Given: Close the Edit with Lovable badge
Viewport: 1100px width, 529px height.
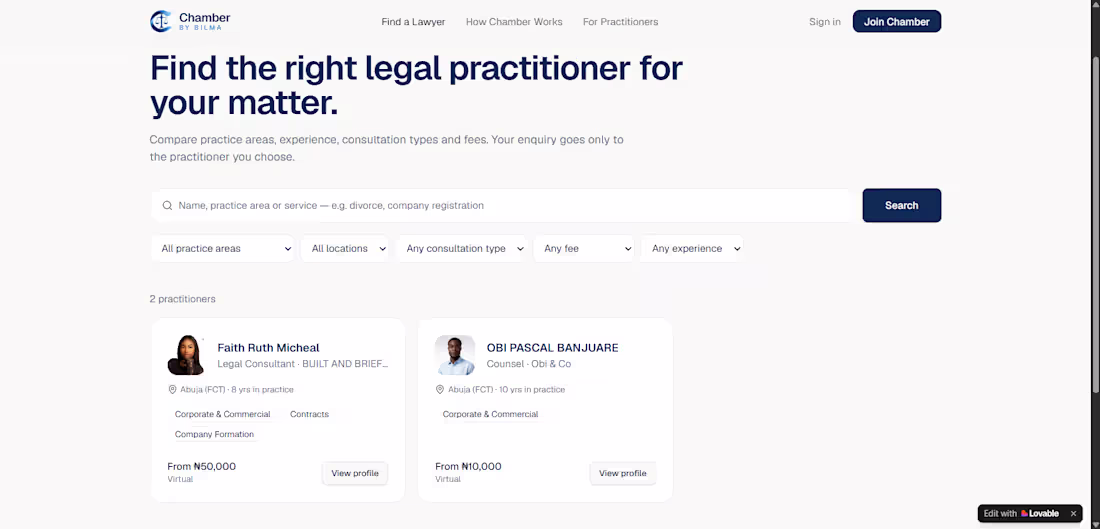Looking at the screenshot, I should point(1073,514).
